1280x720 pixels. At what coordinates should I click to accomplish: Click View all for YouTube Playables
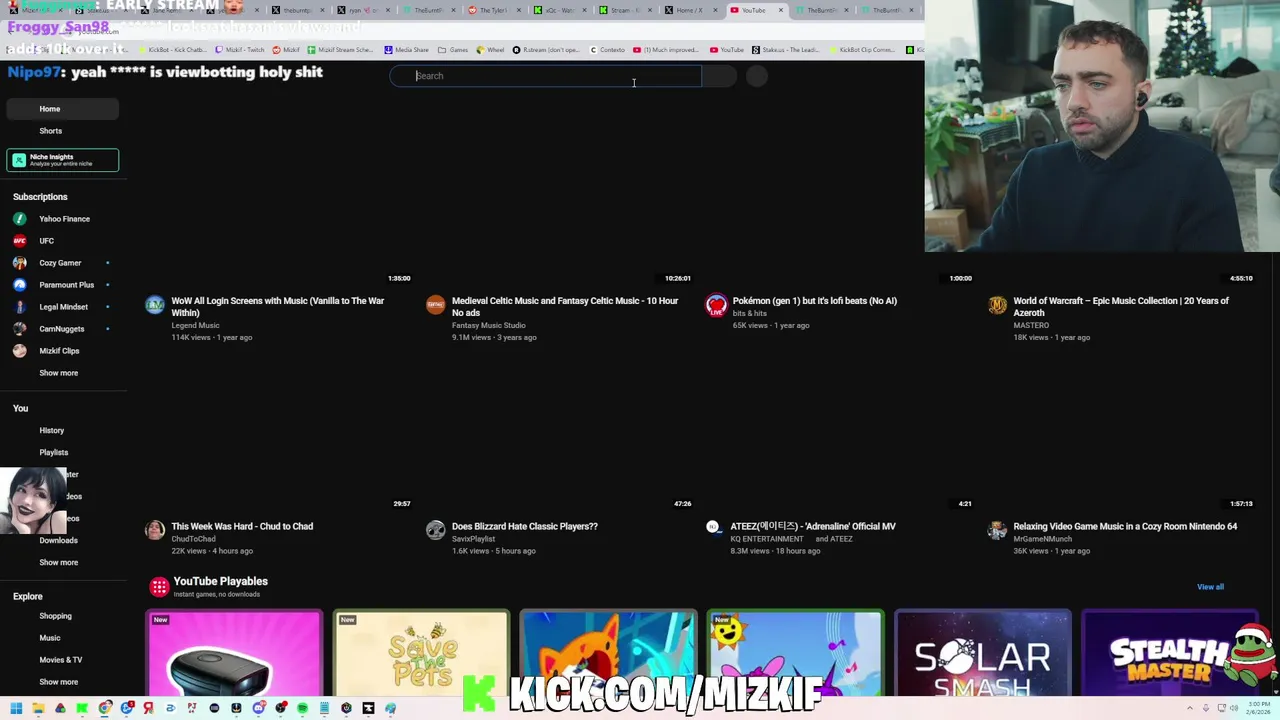point(1210,587)
